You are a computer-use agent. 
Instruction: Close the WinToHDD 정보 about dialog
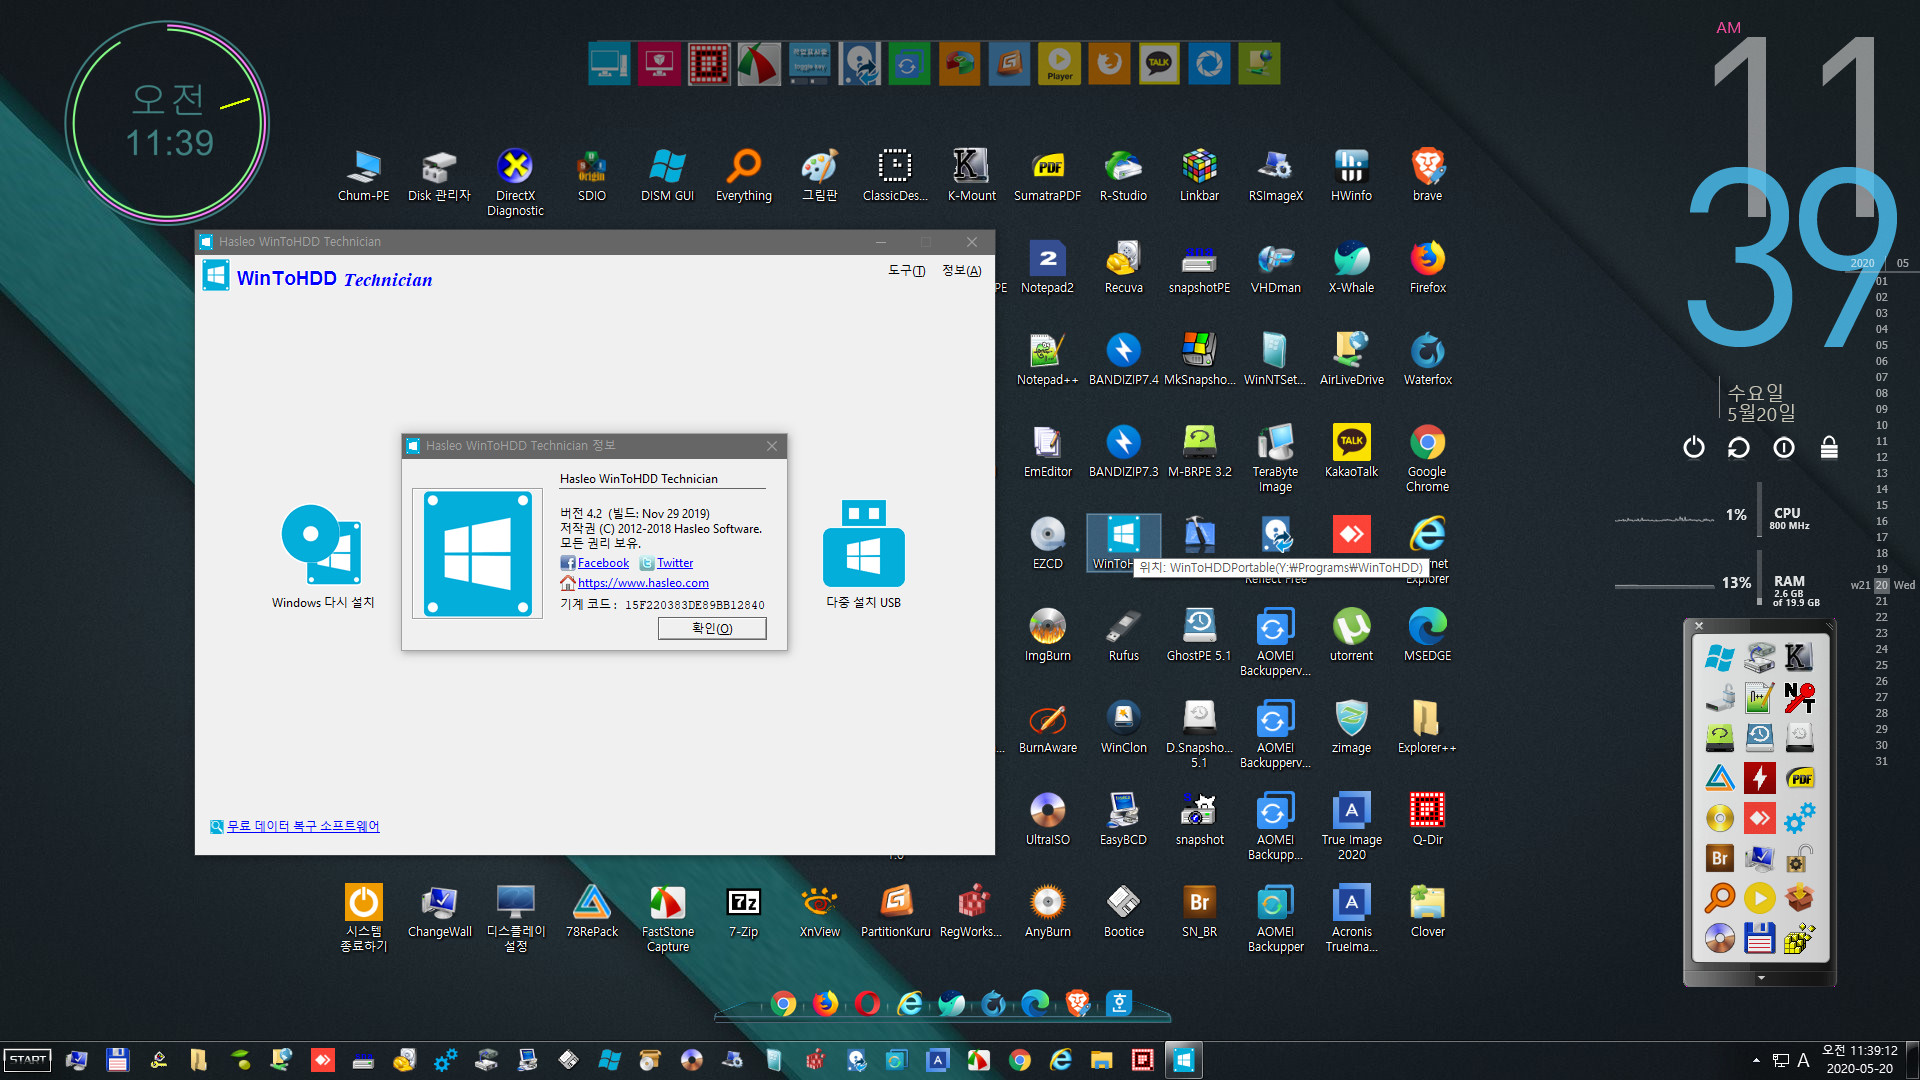click(772, 446)
